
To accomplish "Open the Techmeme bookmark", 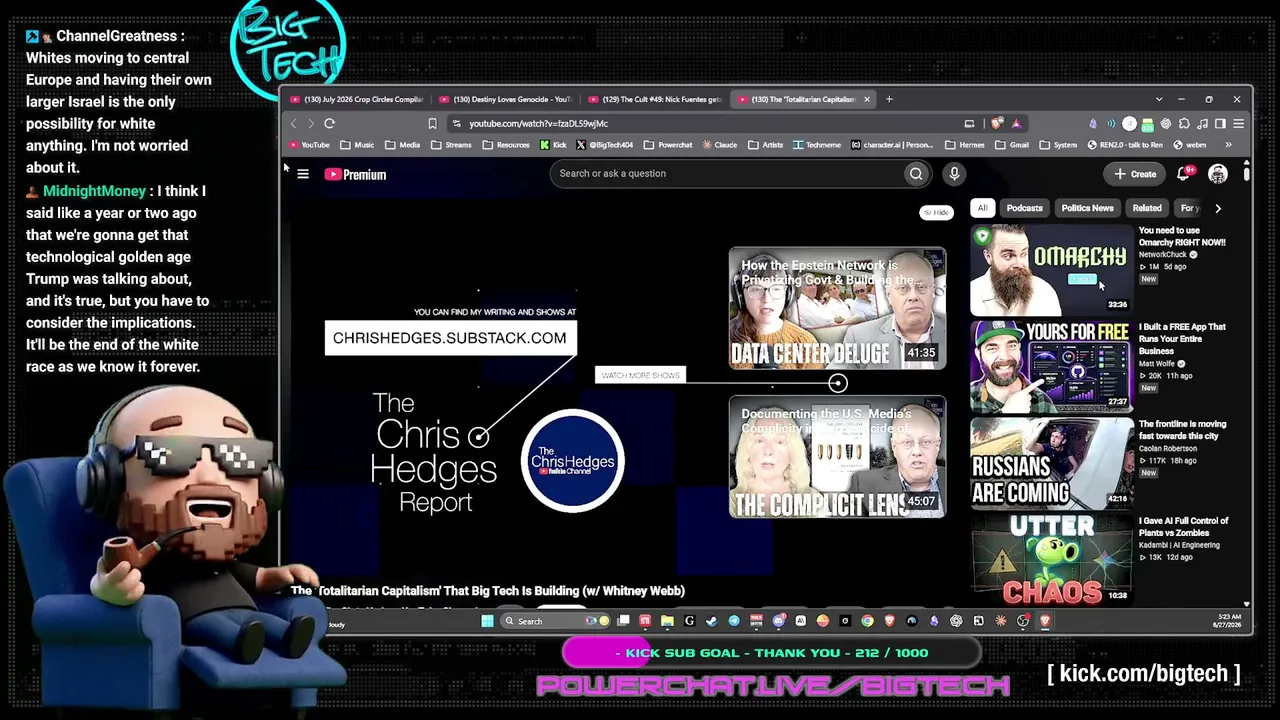I will pos(817,145).
